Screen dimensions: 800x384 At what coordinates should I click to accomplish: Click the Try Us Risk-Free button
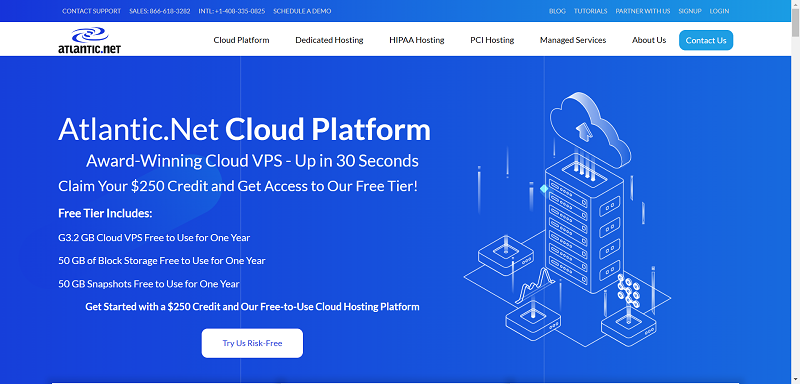click(x=252, y=343)
